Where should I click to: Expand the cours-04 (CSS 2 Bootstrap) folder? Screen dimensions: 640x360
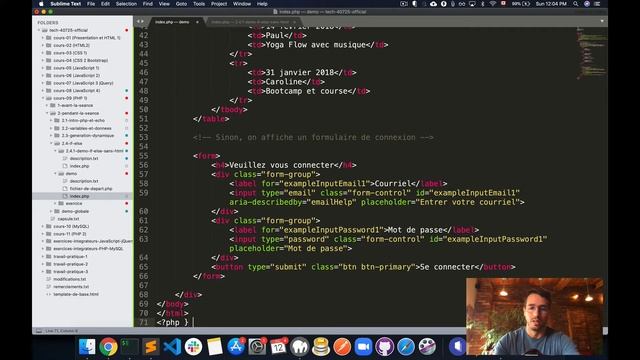[x=43, y=60]
